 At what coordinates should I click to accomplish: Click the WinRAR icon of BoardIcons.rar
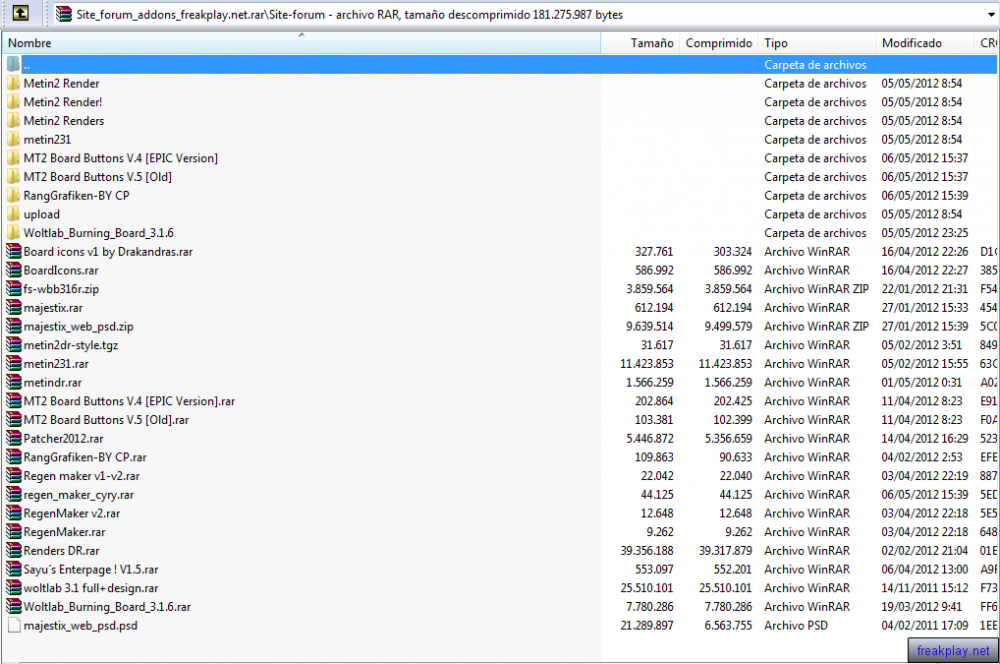point(13,270)
